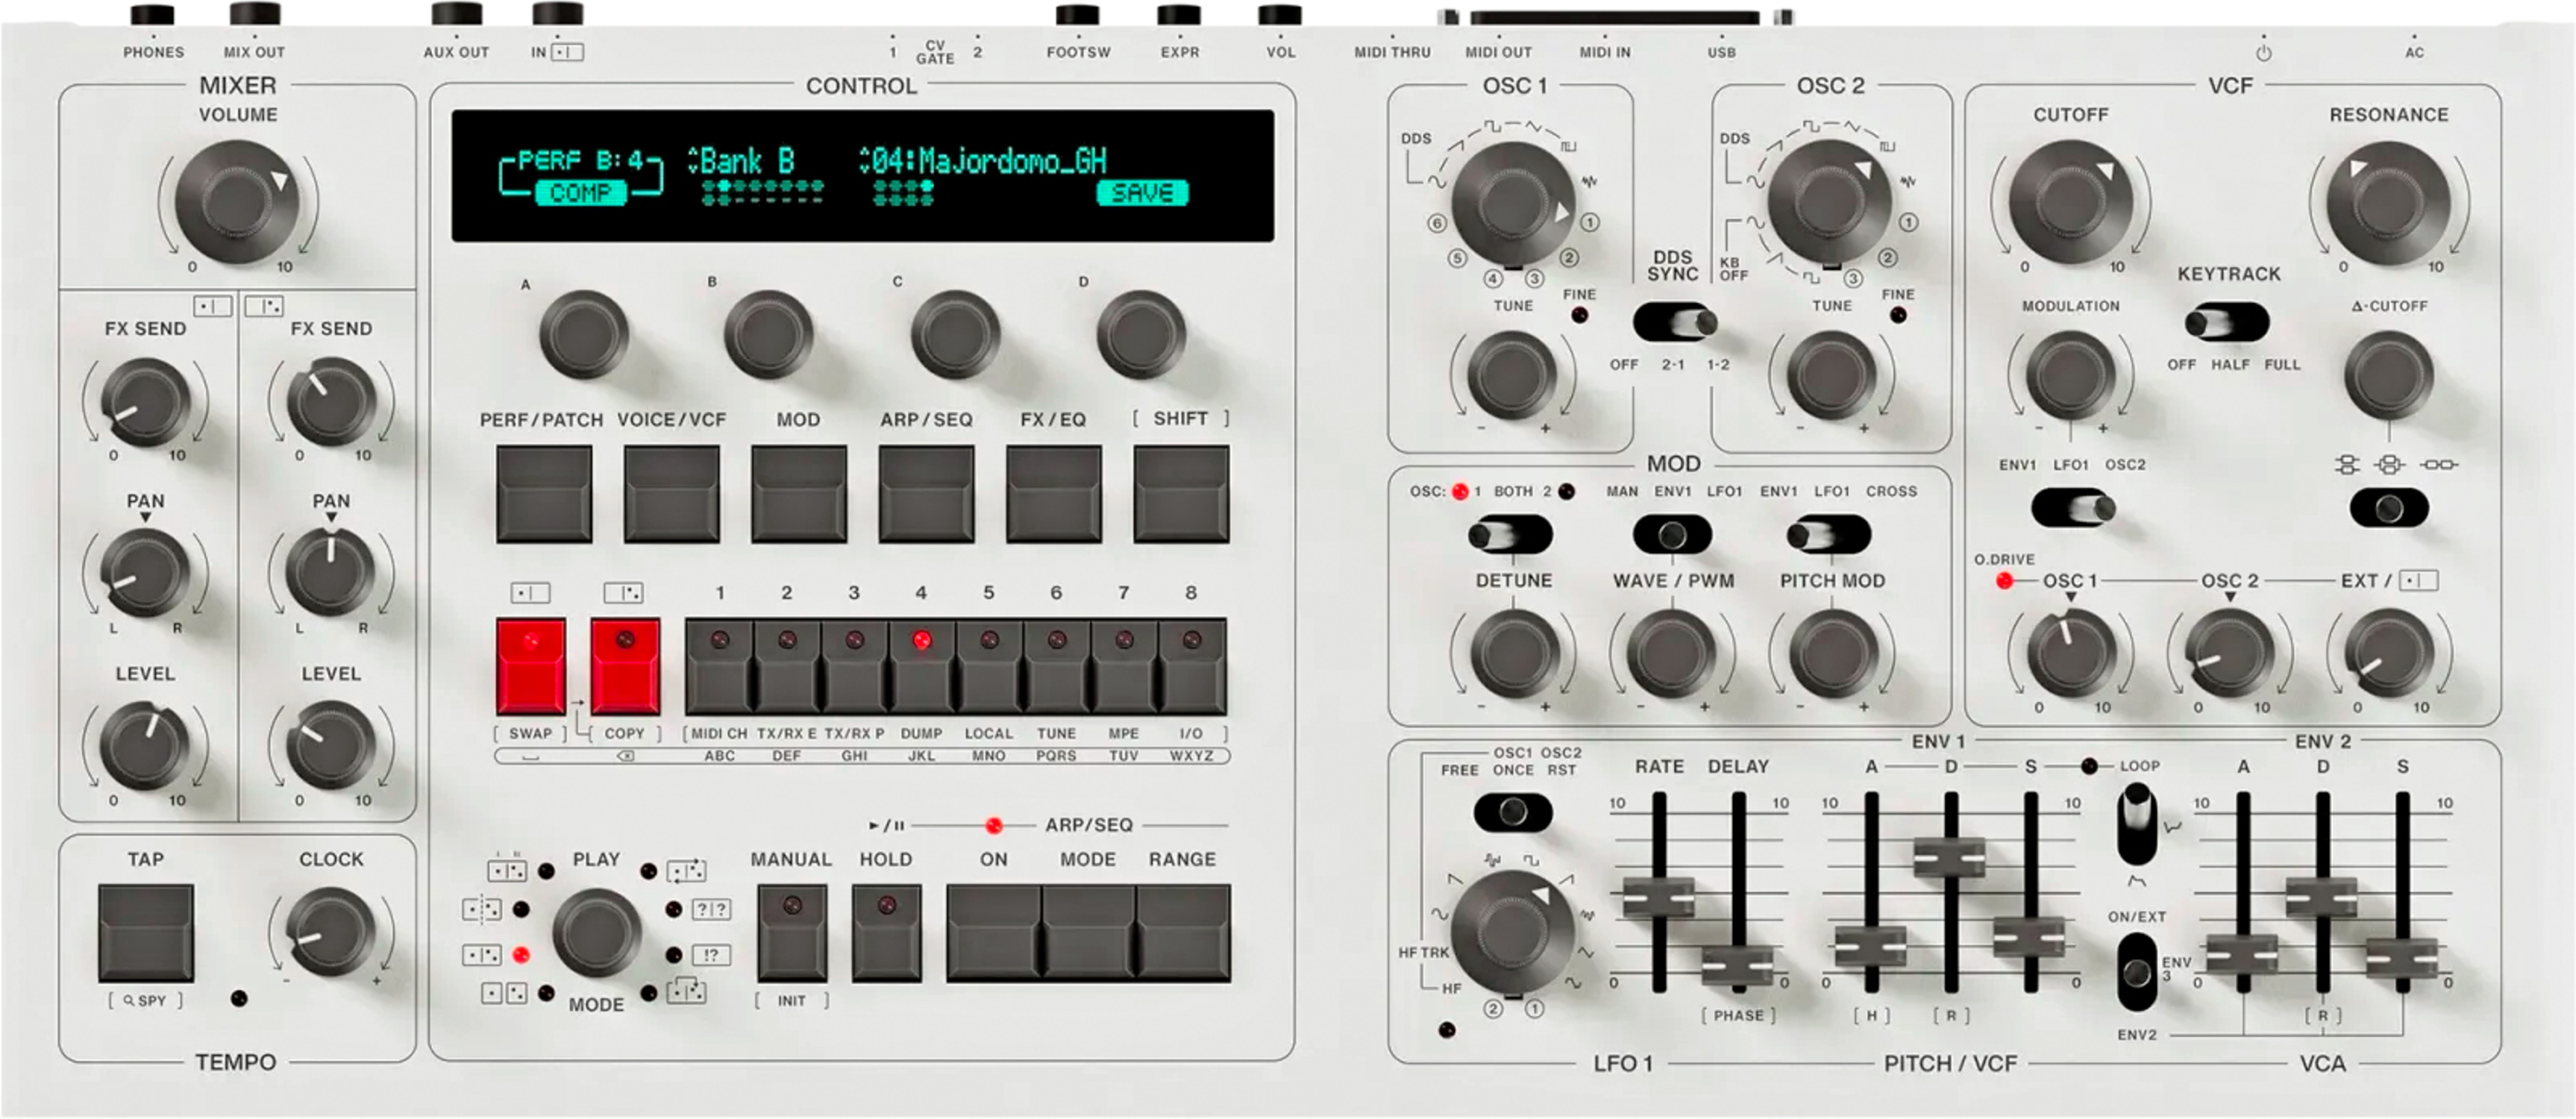The width and height of the screenshot is (2576, 1119).
Task: Tap the TAP tempo button
Action: click(146, 932)
